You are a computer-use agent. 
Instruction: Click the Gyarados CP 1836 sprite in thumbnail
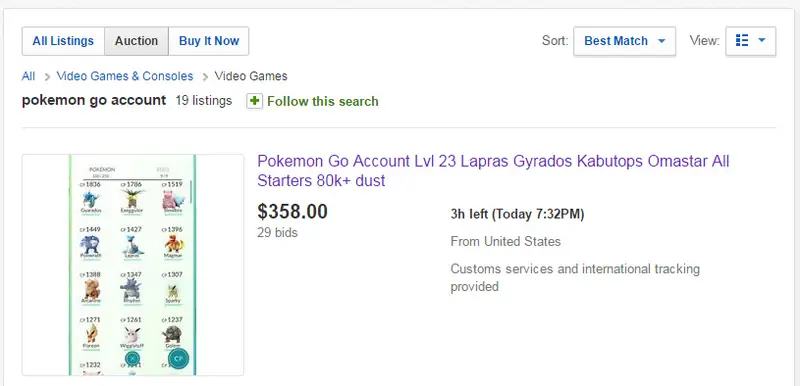[x=91, y=198]
